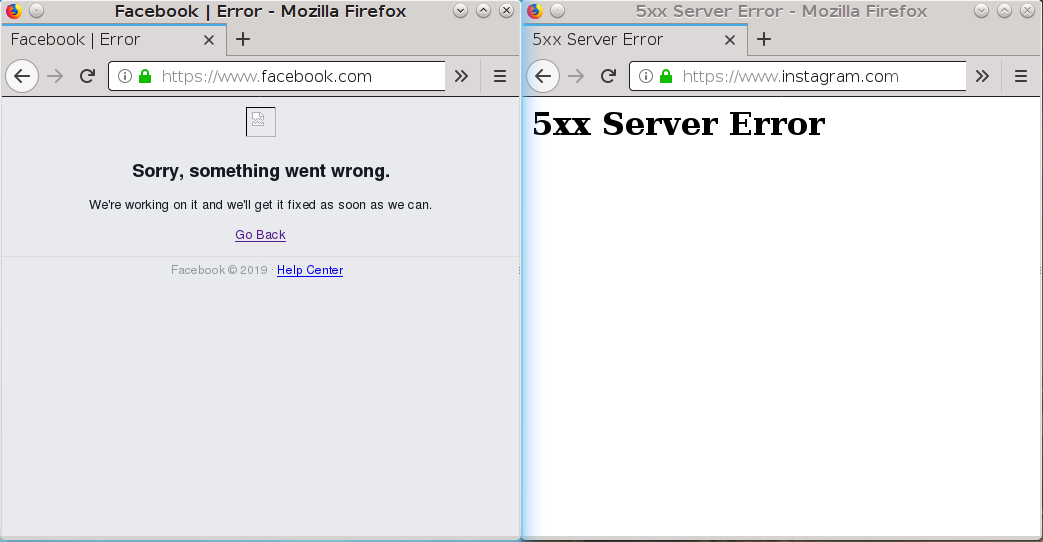1043x542 pixels.
Task: Click forward arrow in Instagram window
Action: [576, 76]
